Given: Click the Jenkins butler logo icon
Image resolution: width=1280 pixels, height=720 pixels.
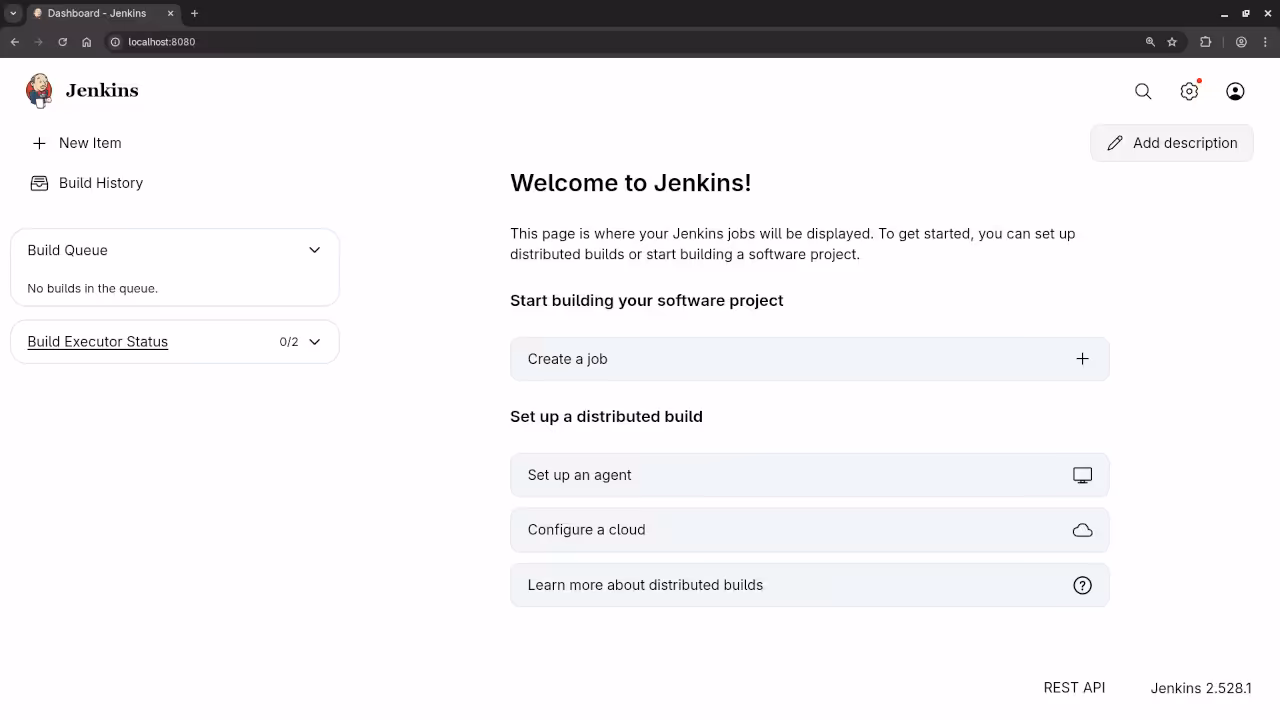Looking at the screenshot, I should click(x=39, y=91).
